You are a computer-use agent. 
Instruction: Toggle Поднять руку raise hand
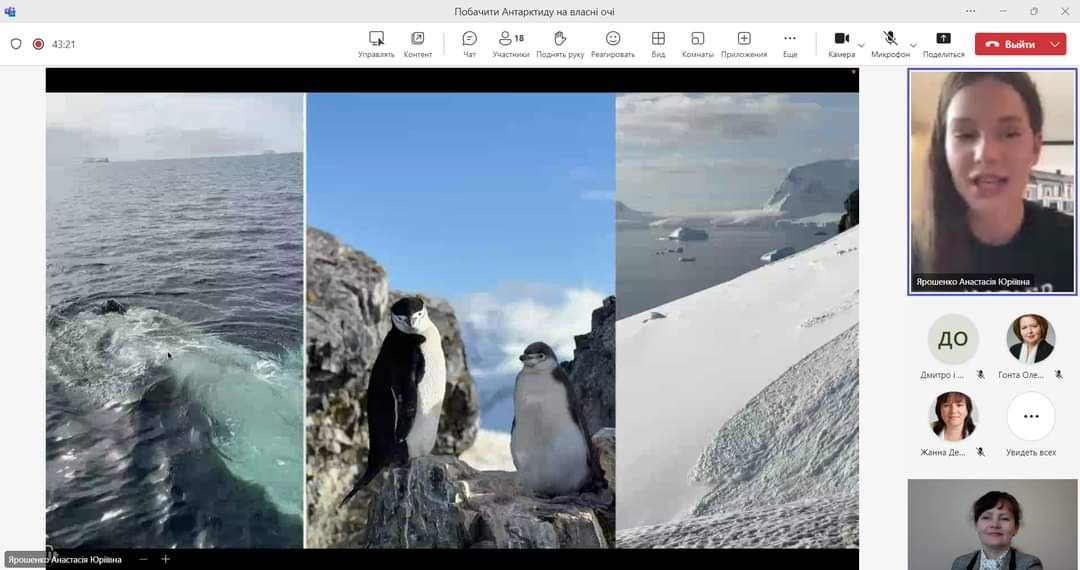pos(560,43)
